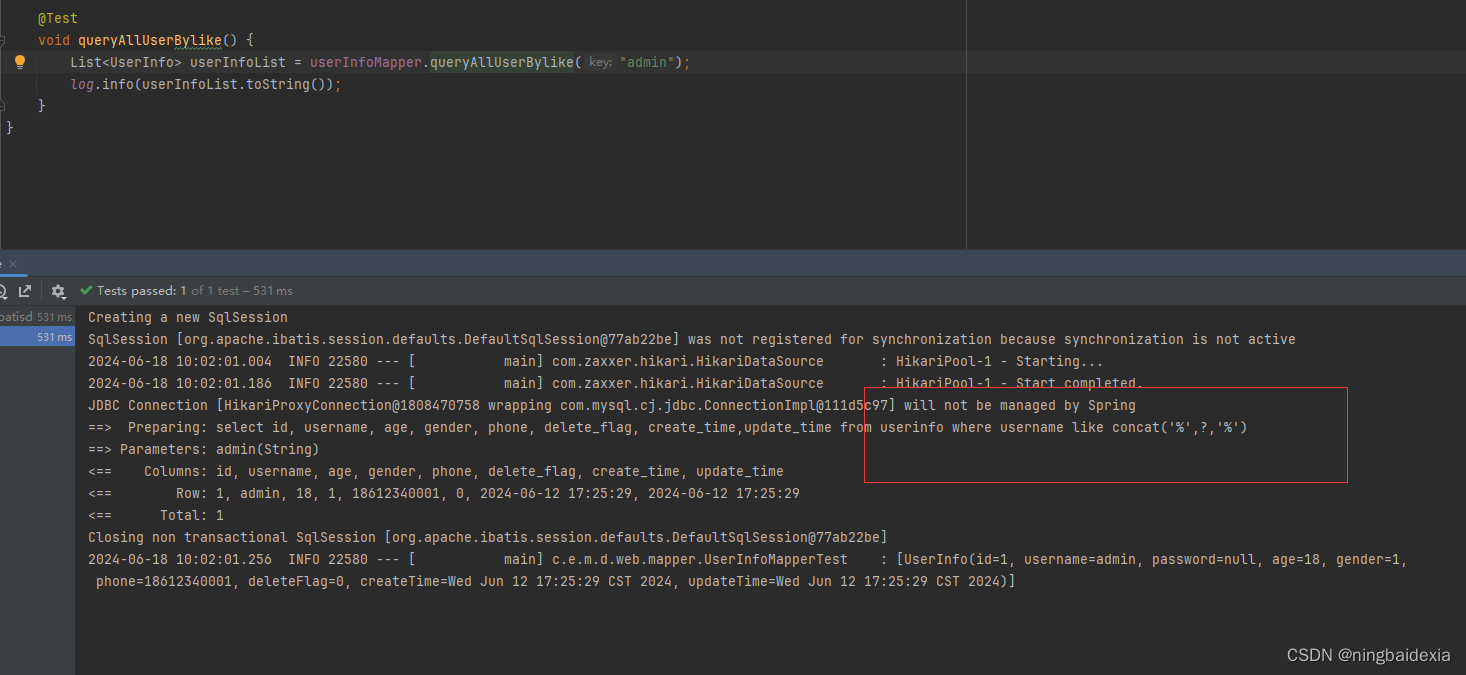The width and height of the screenshot is (1466, 675).
Task: Click the 'Columns: id, username, age' line
Action: tap(436, 471)
